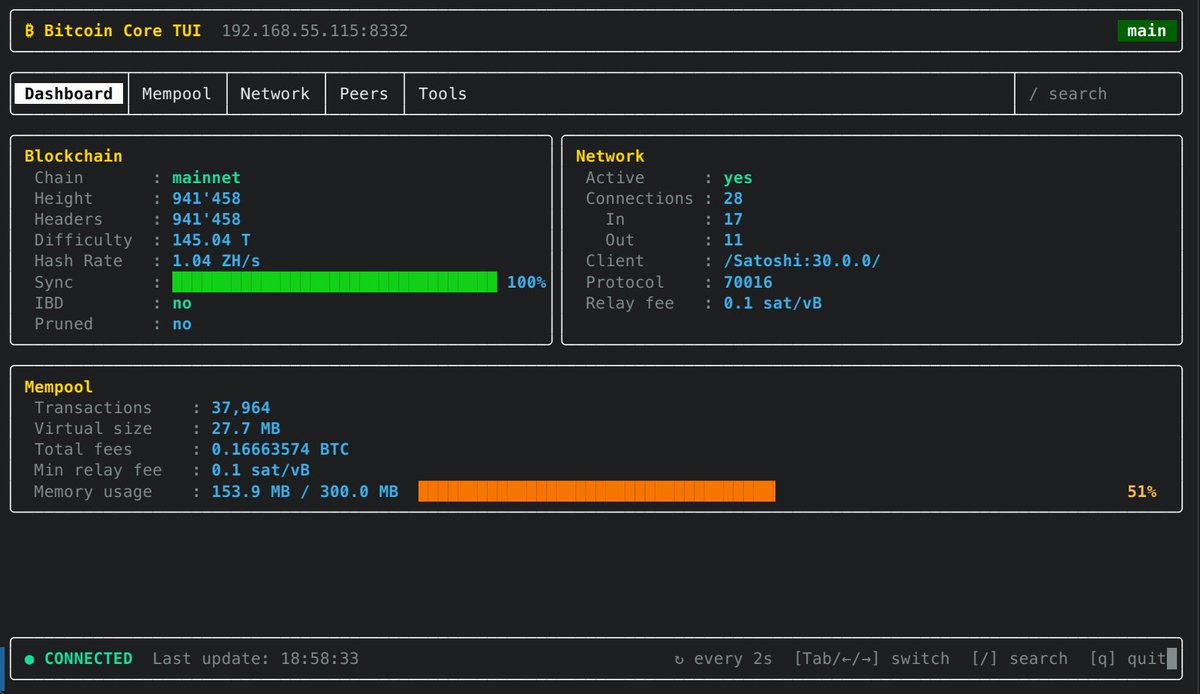Focus the / search input field
The width and height of the screenshot is (1200, 694).
pos(1098,94)
